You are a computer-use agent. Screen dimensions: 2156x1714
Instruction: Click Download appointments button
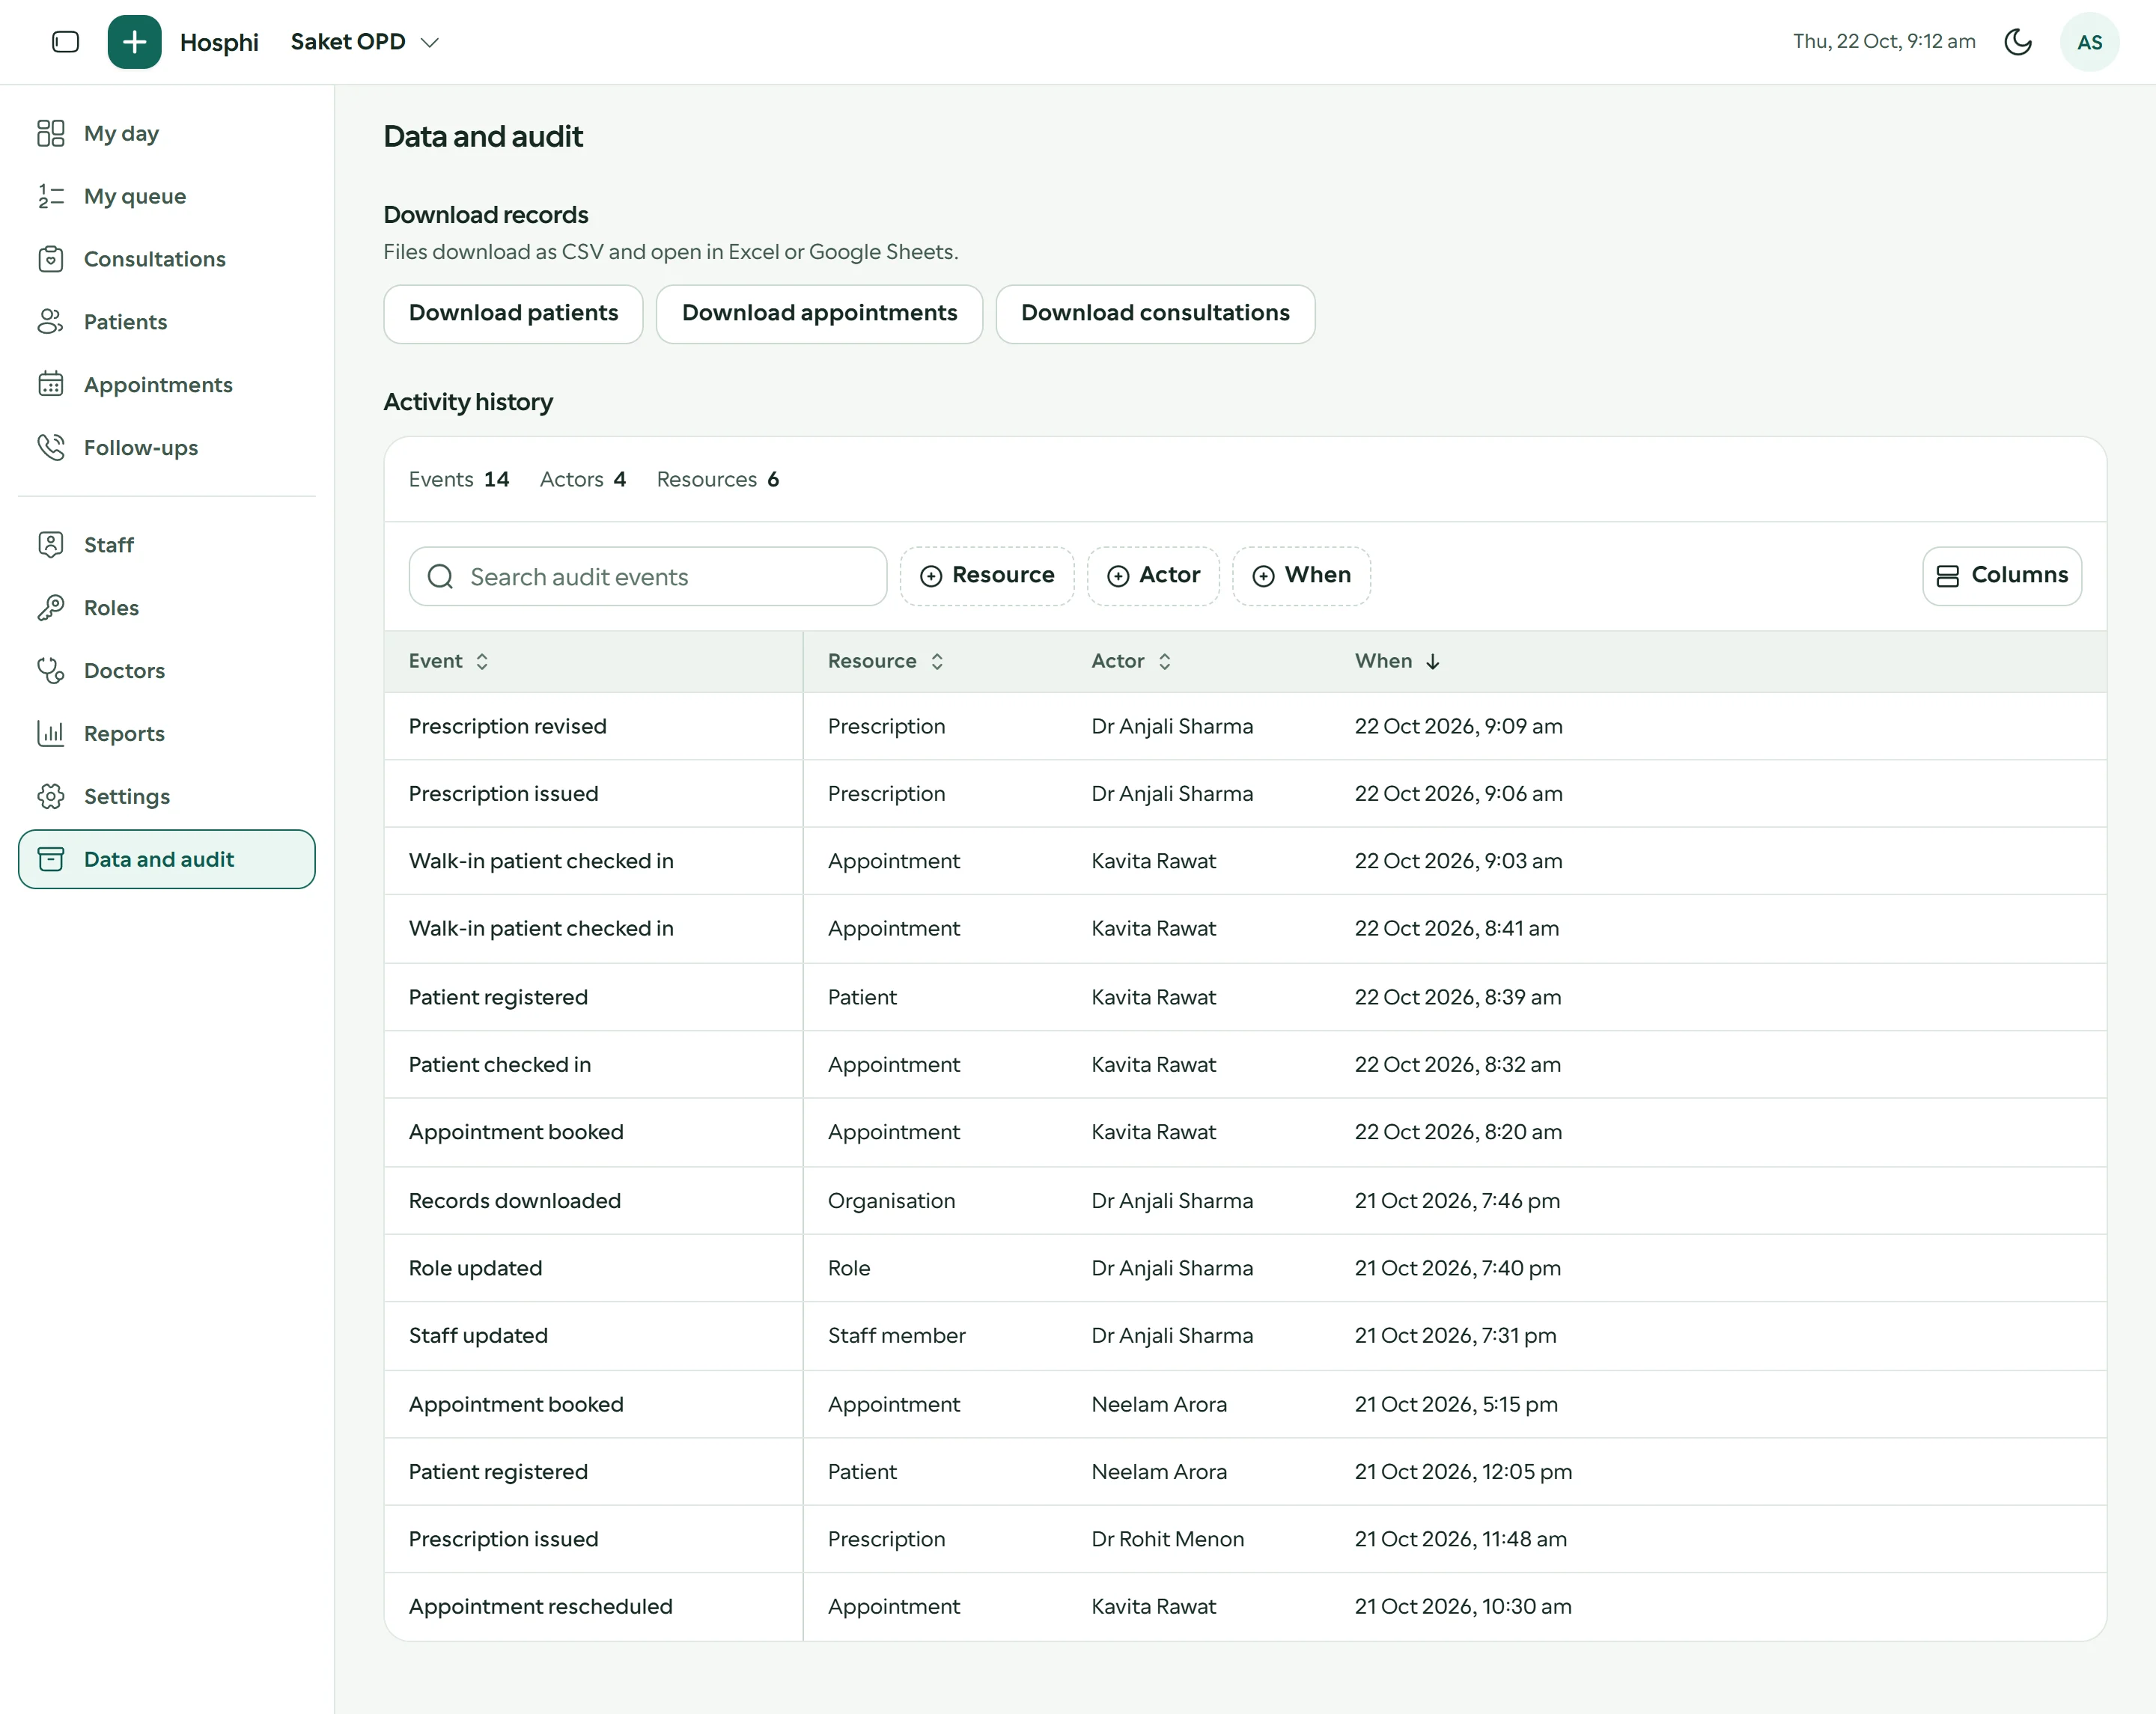[819, 314]
